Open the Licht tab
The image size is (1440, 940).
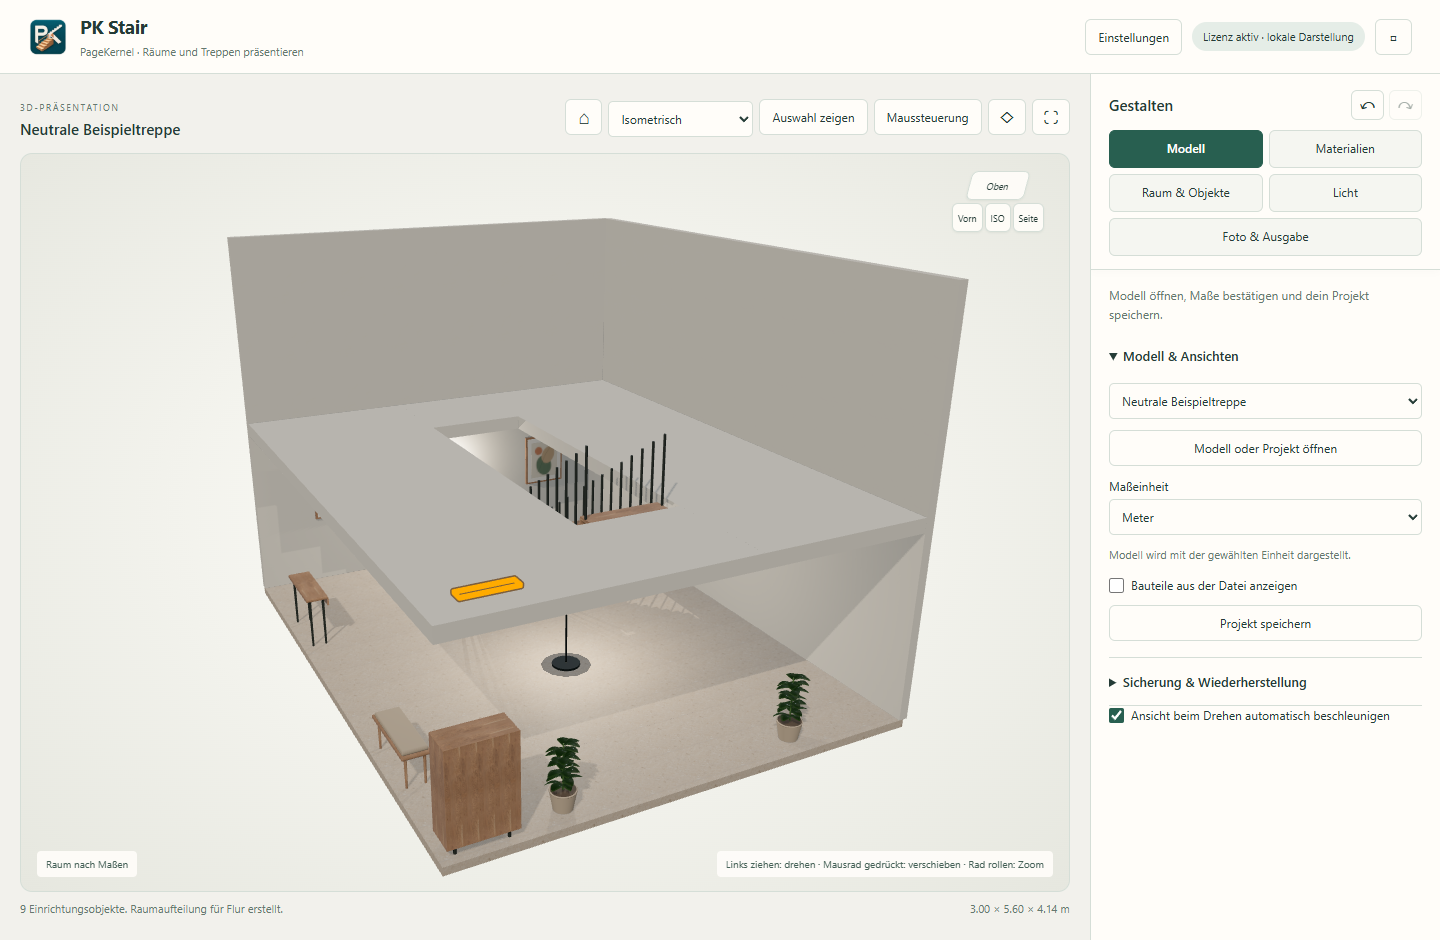(x=1345, y=193)
